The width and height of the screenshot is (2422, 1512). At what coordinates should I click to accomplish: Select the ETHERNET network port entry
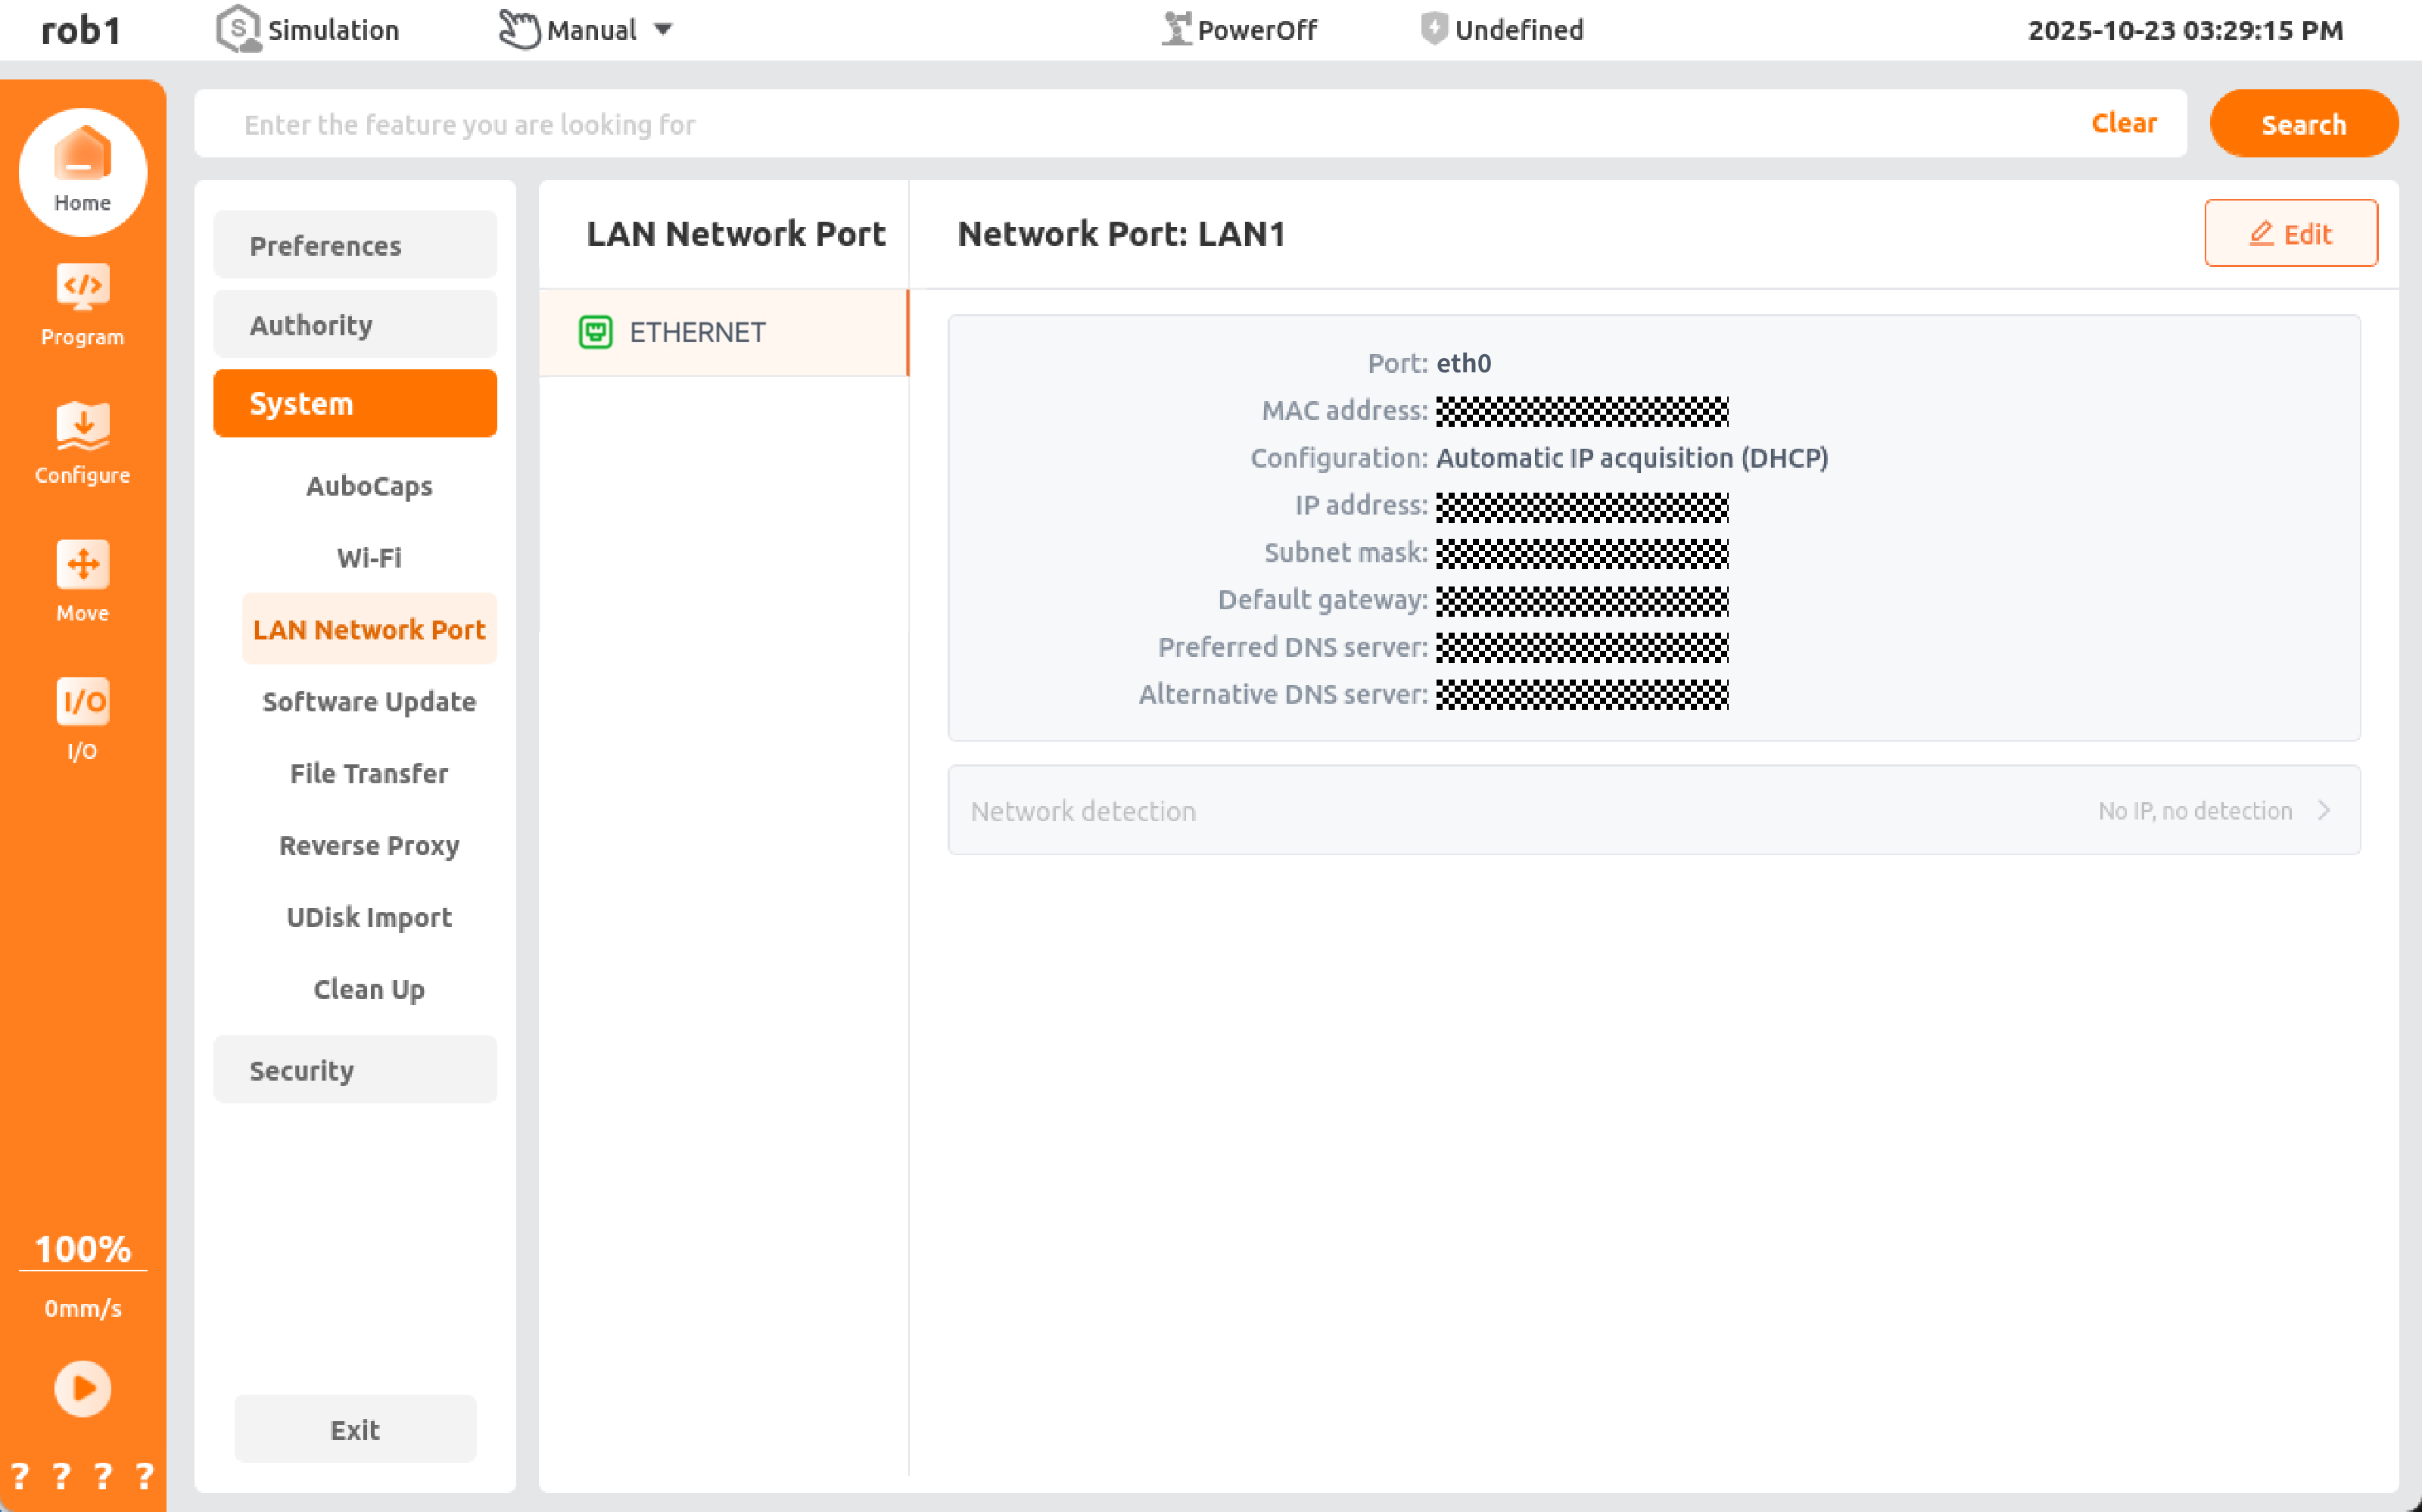pos(697,332)
